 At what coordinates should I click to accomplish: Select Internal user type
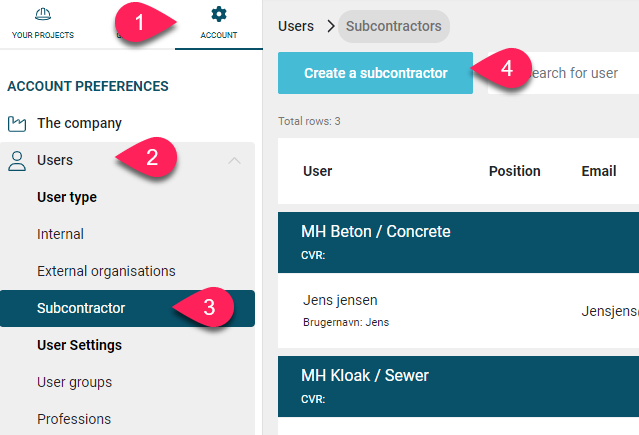pyautogui.click(x=60, y=234)
